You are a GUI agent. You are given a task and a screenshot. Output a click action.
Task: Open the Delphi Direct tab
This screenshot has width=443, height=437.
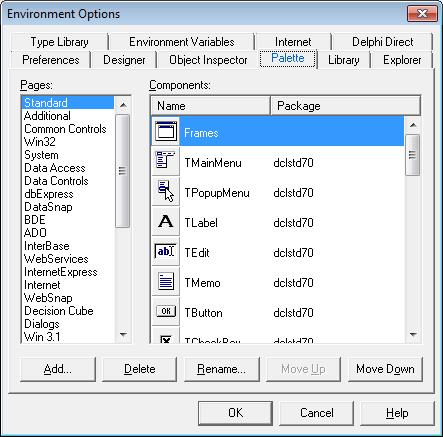382,42
